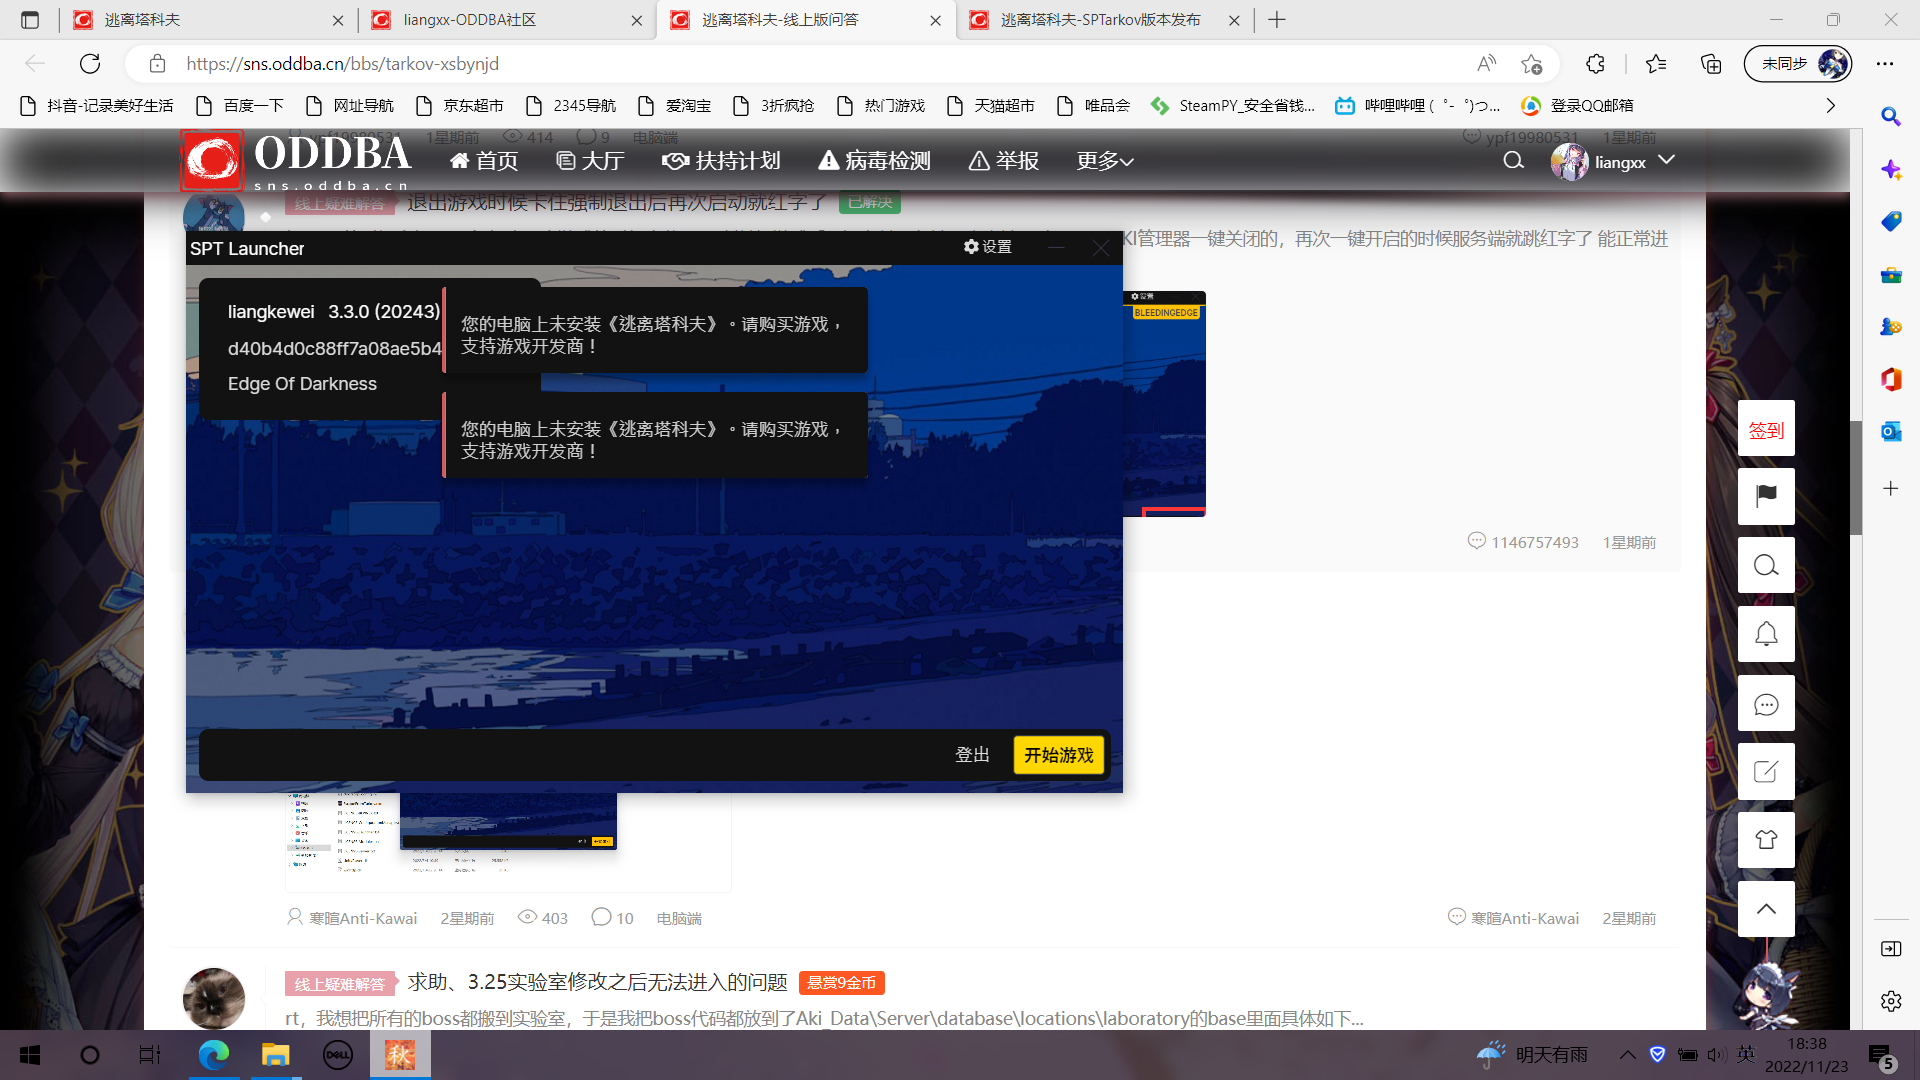This screenshot has height=1080, width=1920.
Task: Click the site search magnifier icon
Action: click(x=1514, y=161)
